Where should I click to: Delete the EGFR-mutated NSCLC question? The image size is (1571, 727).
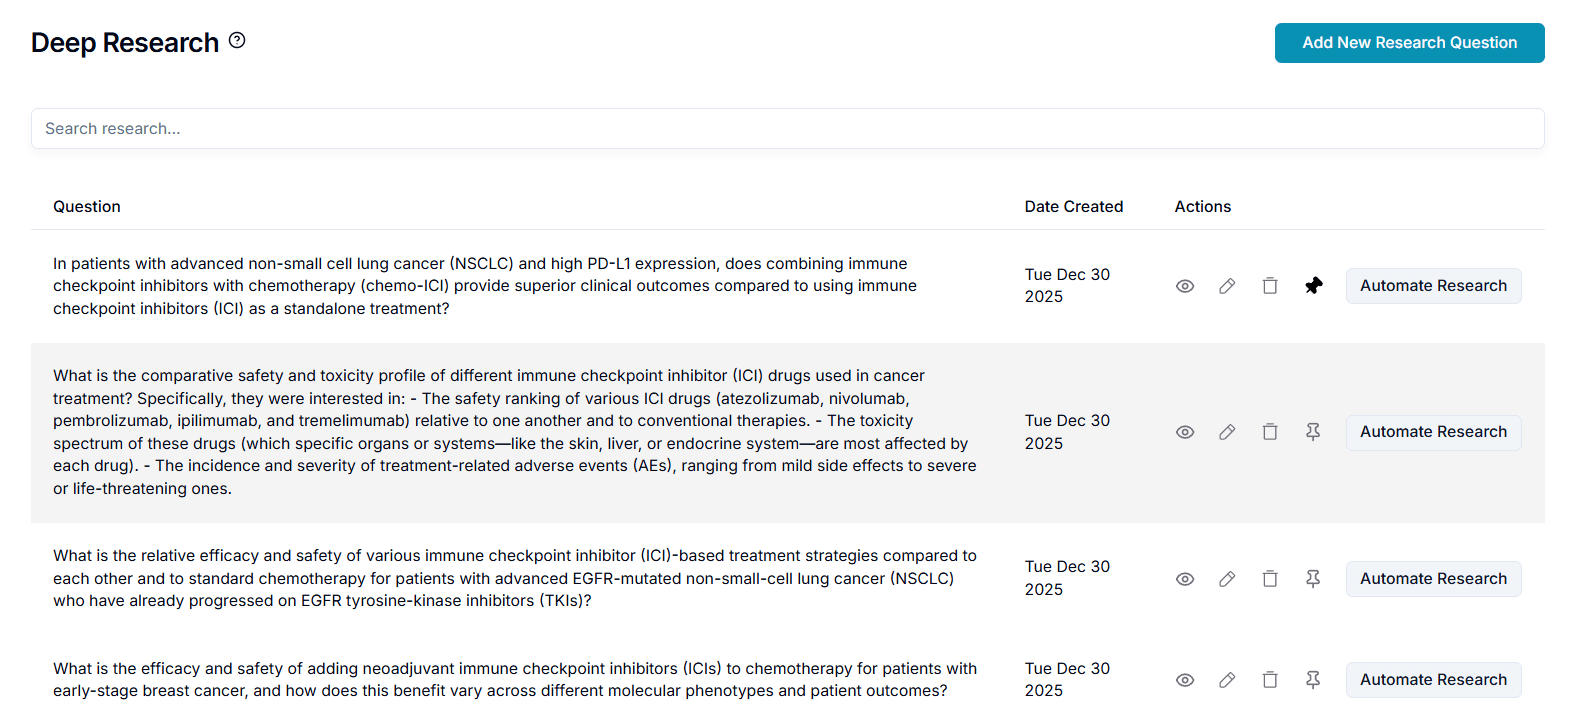point(1270,579)
